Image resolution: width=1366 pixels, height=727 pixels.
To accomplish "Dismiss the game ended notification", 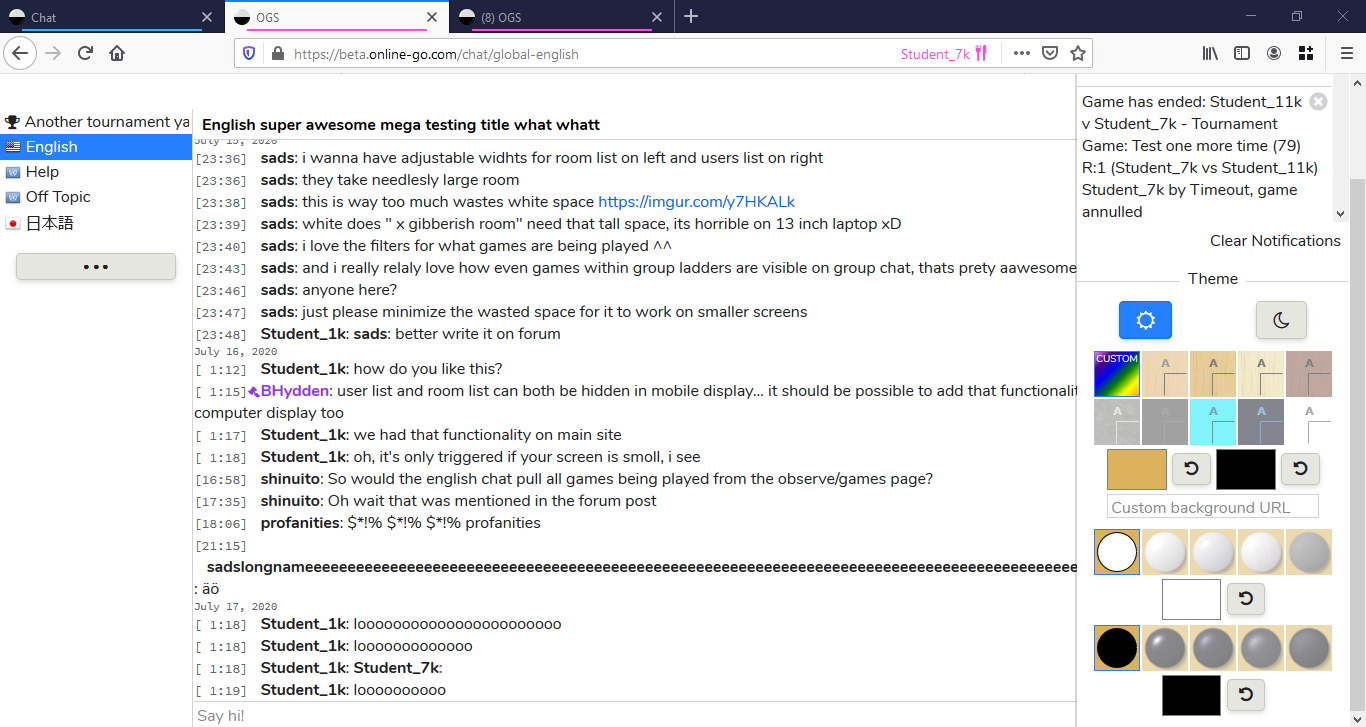I will click(x=1318, y=101).
